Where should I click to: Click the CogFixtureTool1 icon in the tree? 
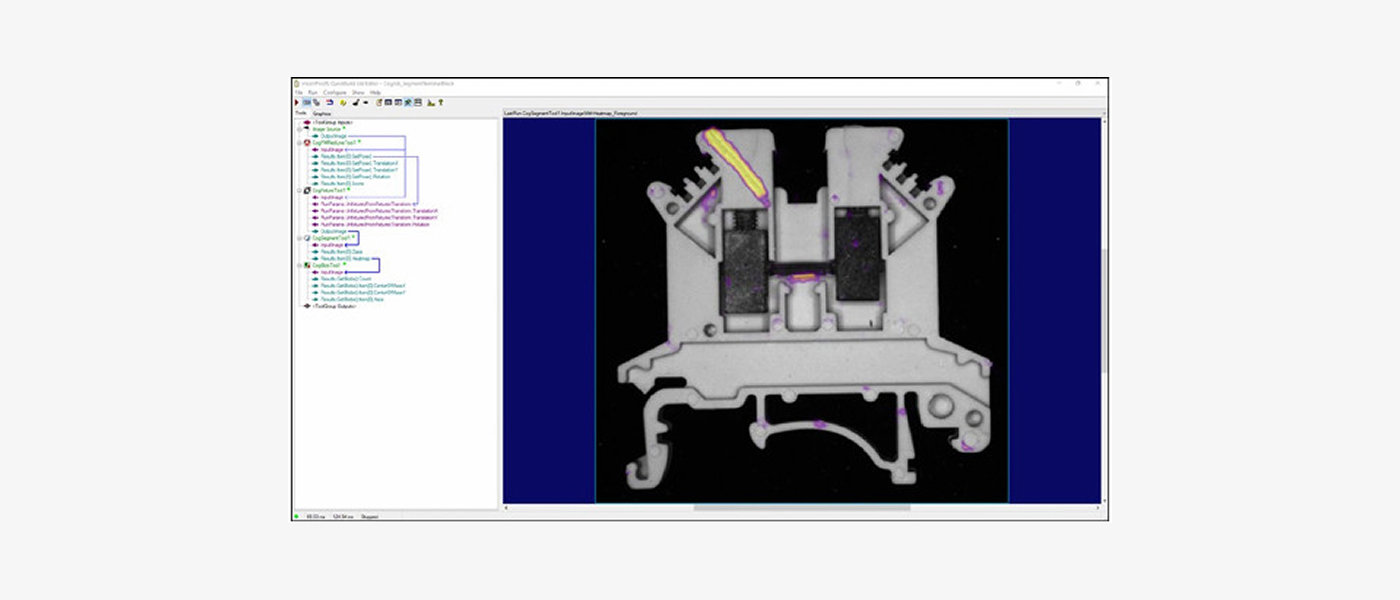[x=307, y=190]
